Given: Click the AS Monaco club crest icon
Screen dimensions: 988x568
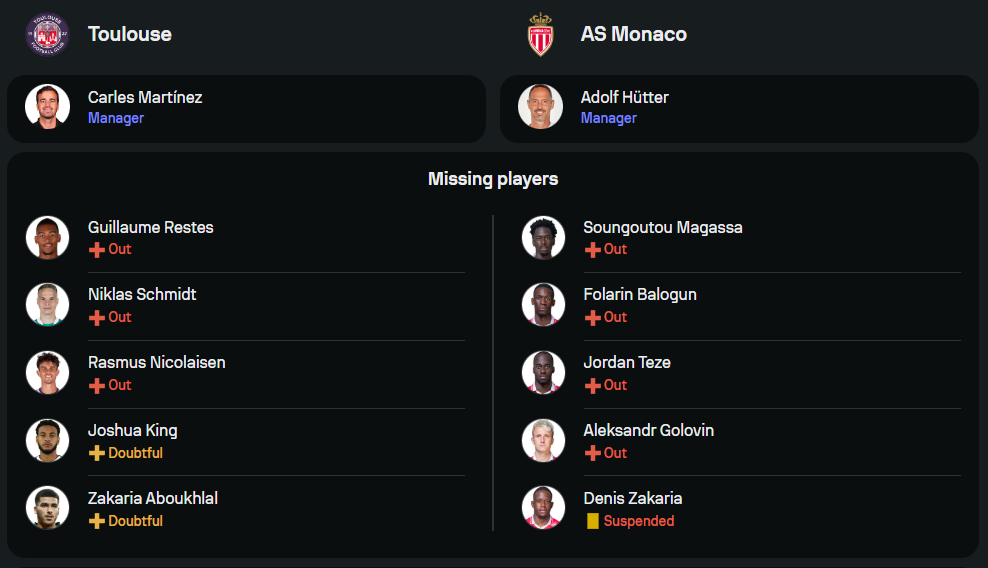Looking at the screenshot, I should coord(540,34).
